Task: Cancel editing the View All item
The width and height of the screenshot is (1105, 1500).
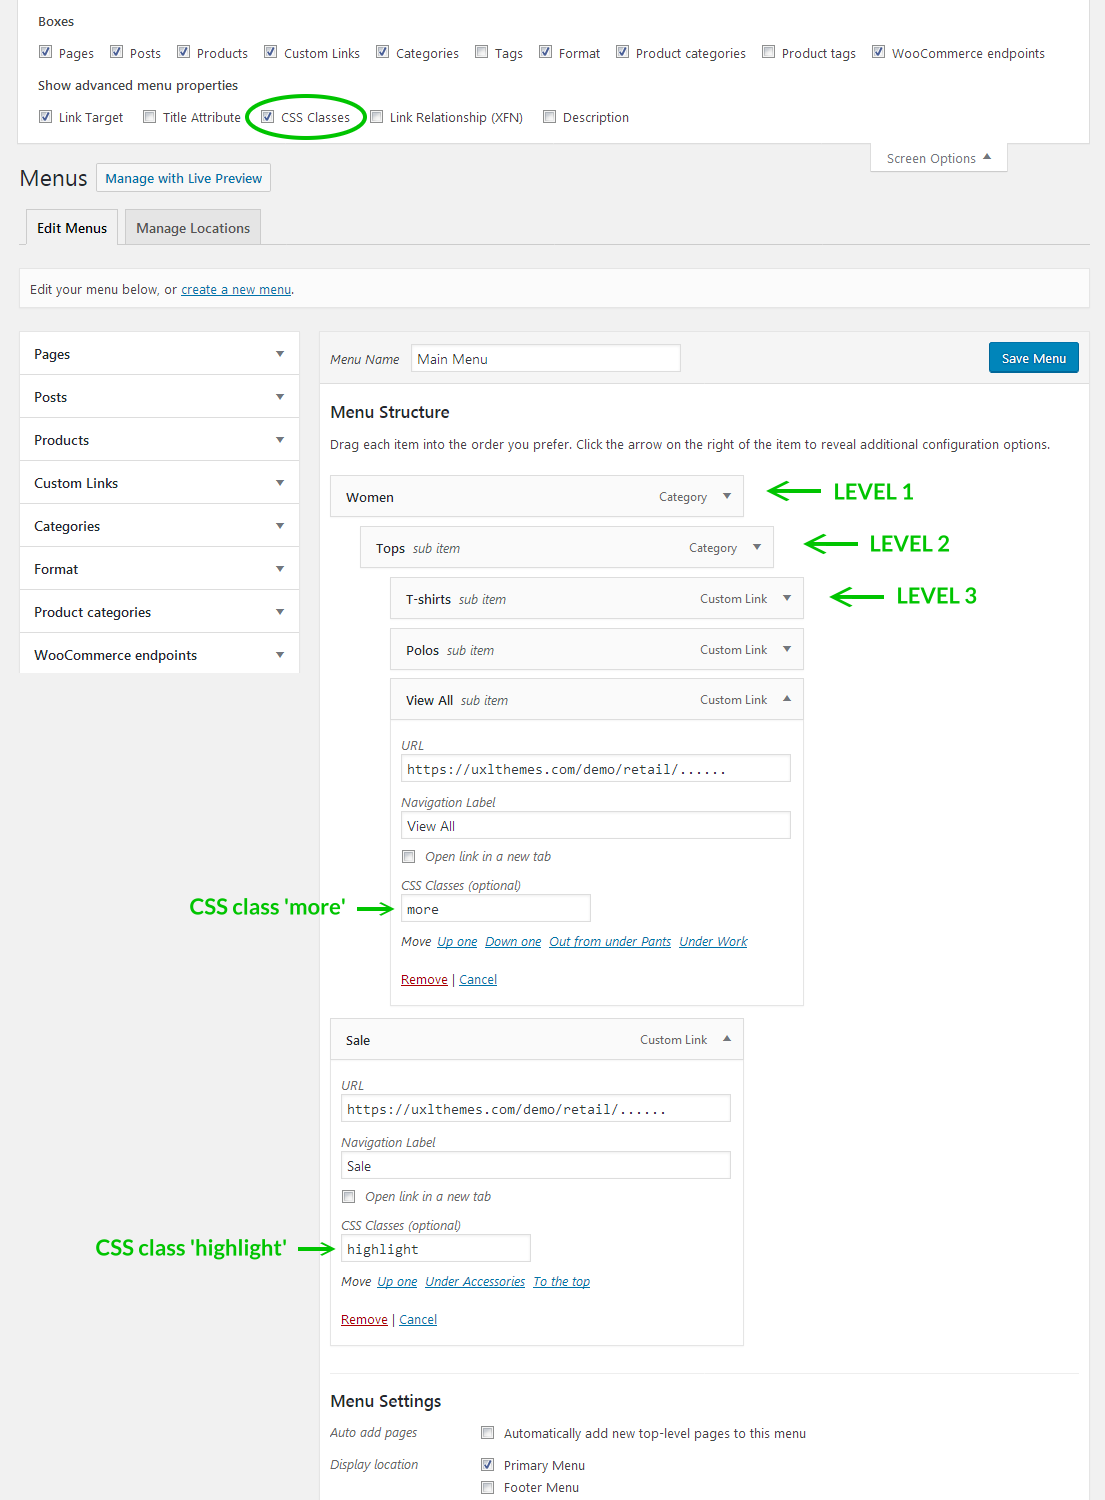Action: coord(478,980)
